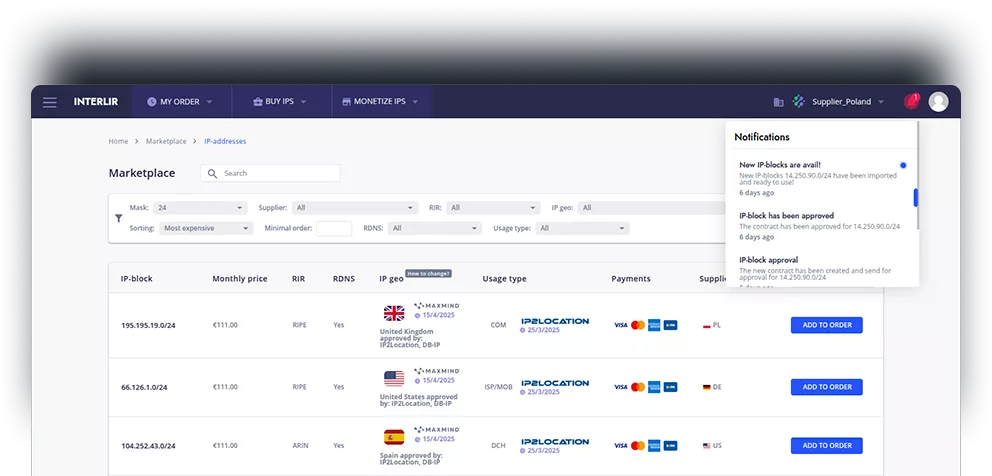Click the United Kingdom flag icon

click(x=394, y=313)
